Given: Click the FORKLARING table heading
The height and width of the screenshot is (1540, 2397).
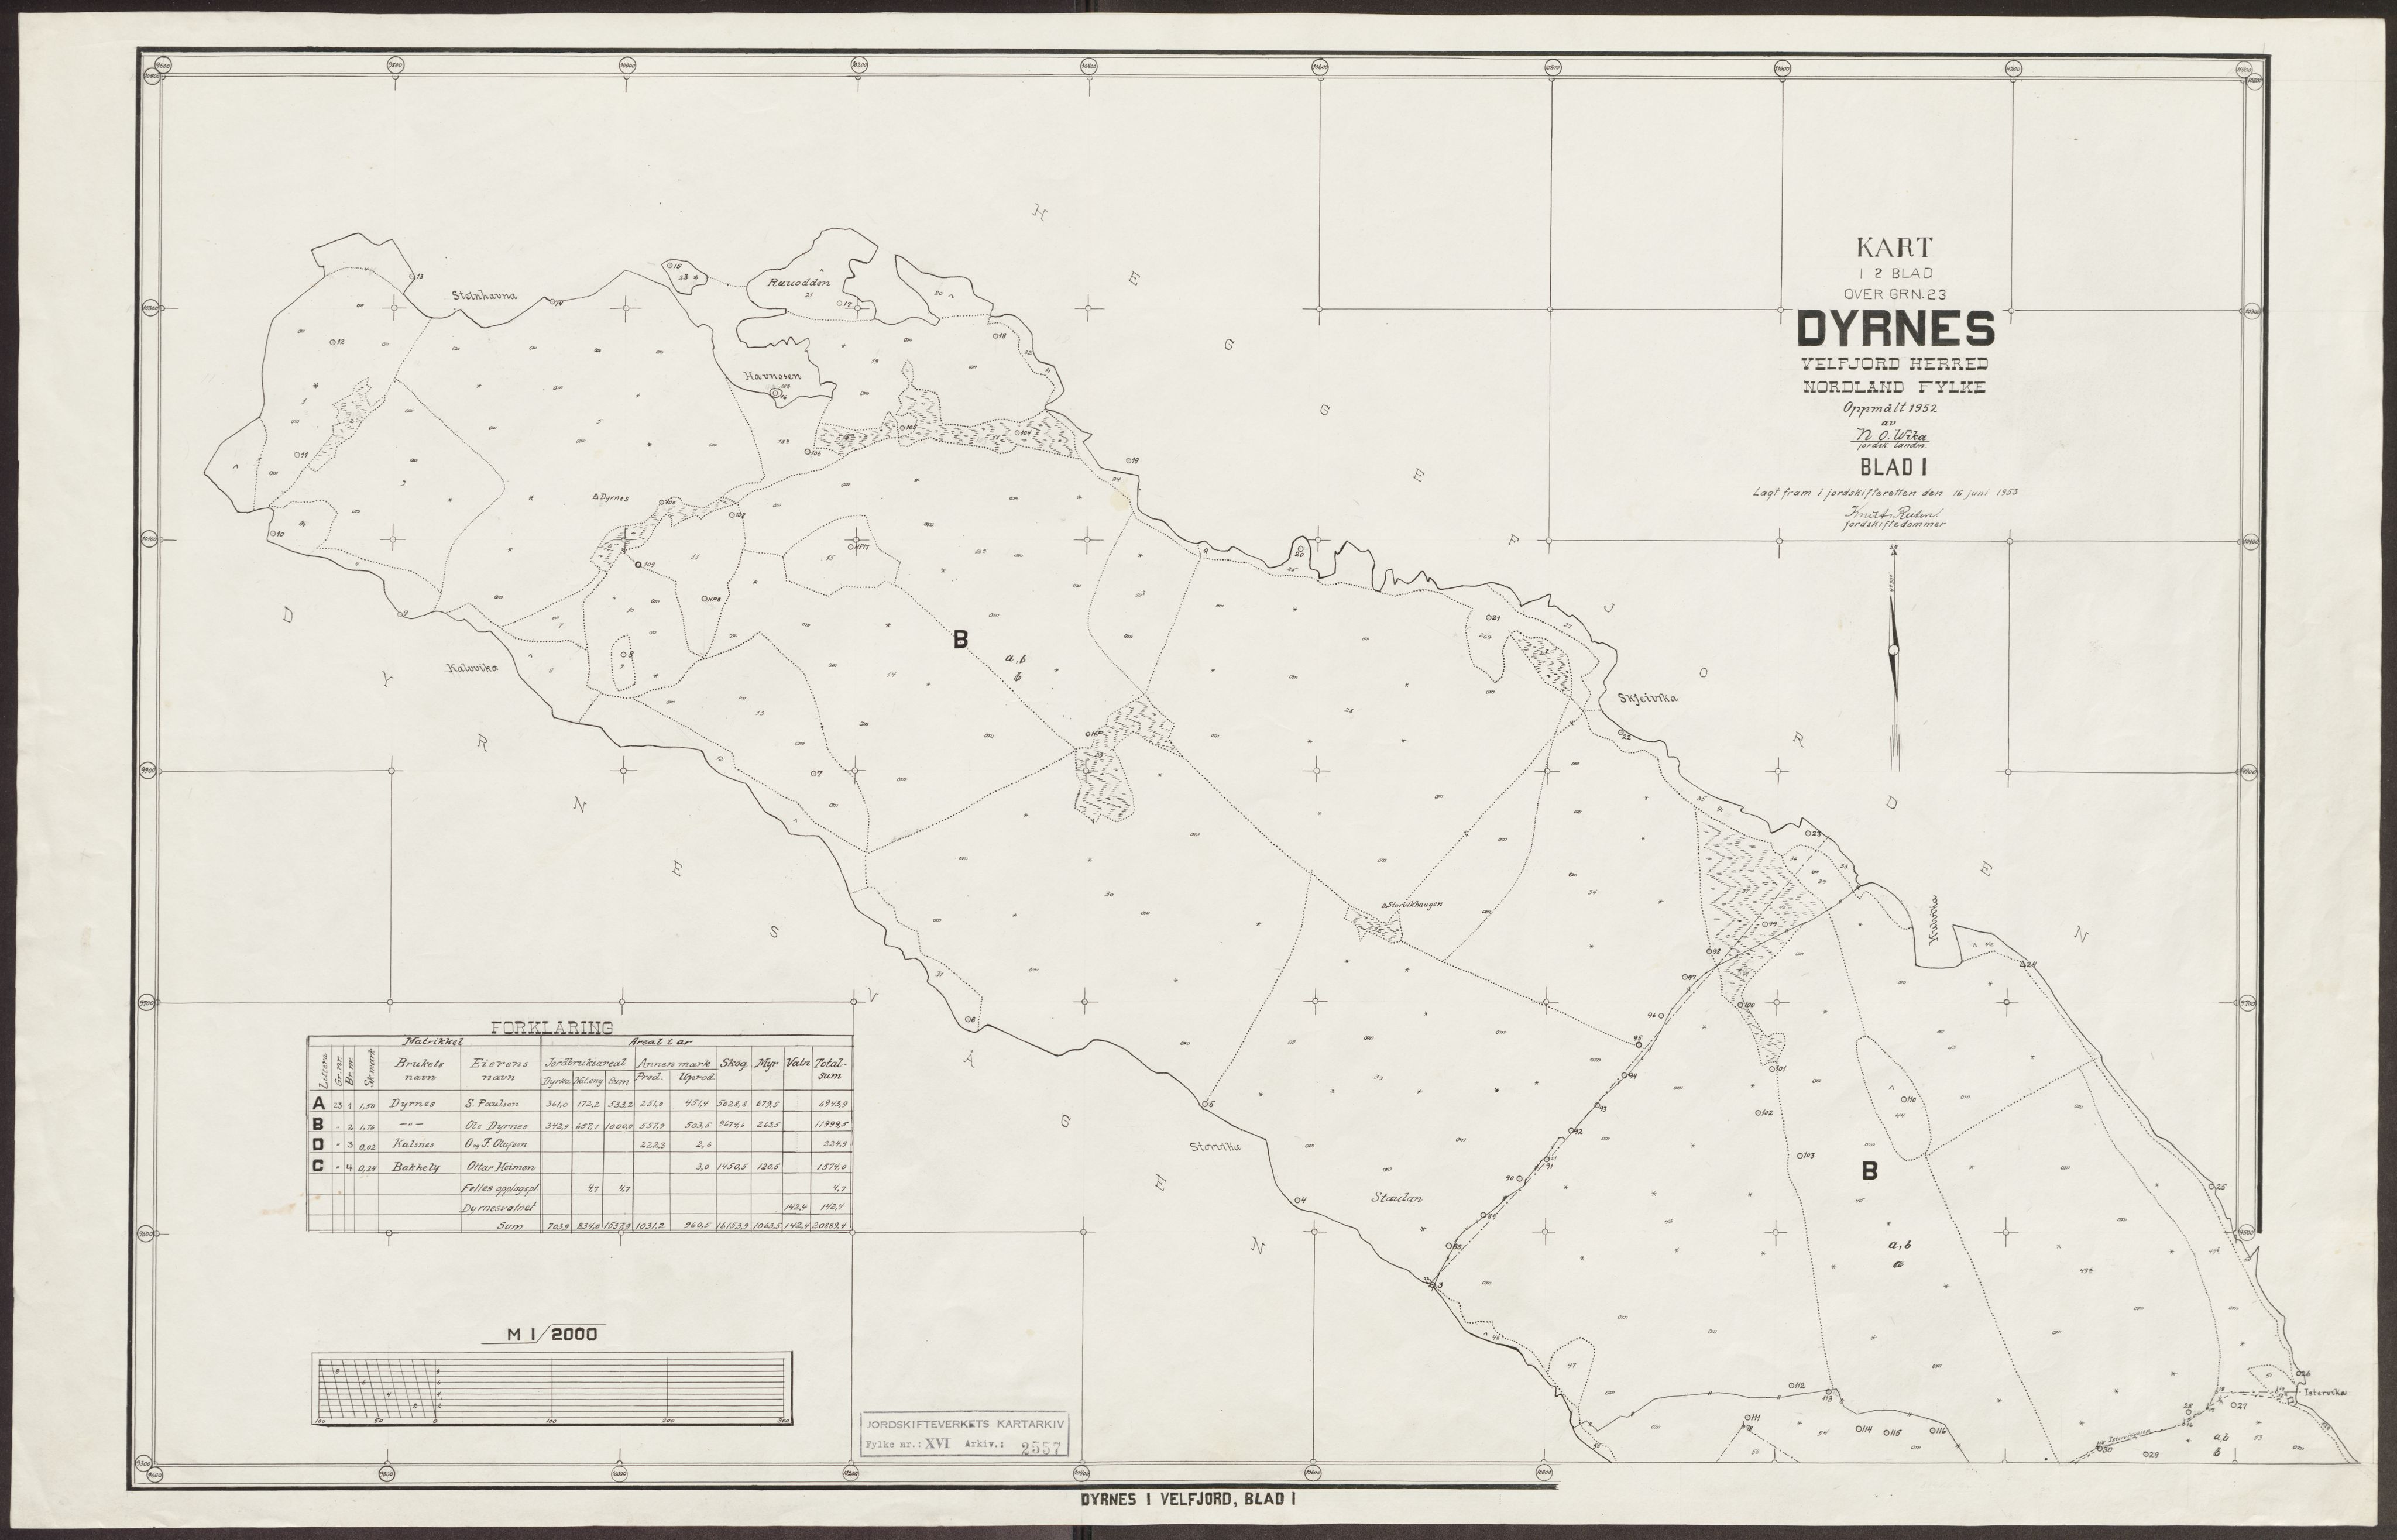Looking at the screenshot, I should pyautogui.click(x=551, y=1028).
